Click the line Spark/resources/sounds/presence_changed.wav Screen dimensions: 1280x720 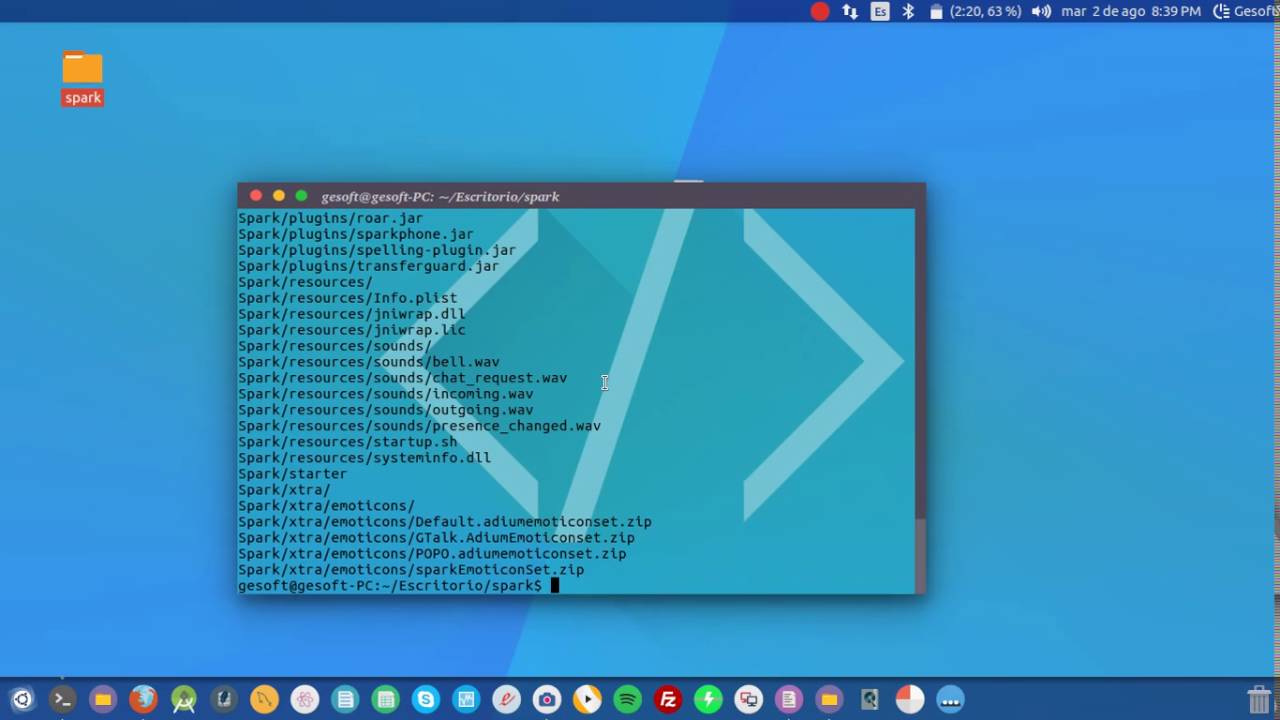coord(419,426)
